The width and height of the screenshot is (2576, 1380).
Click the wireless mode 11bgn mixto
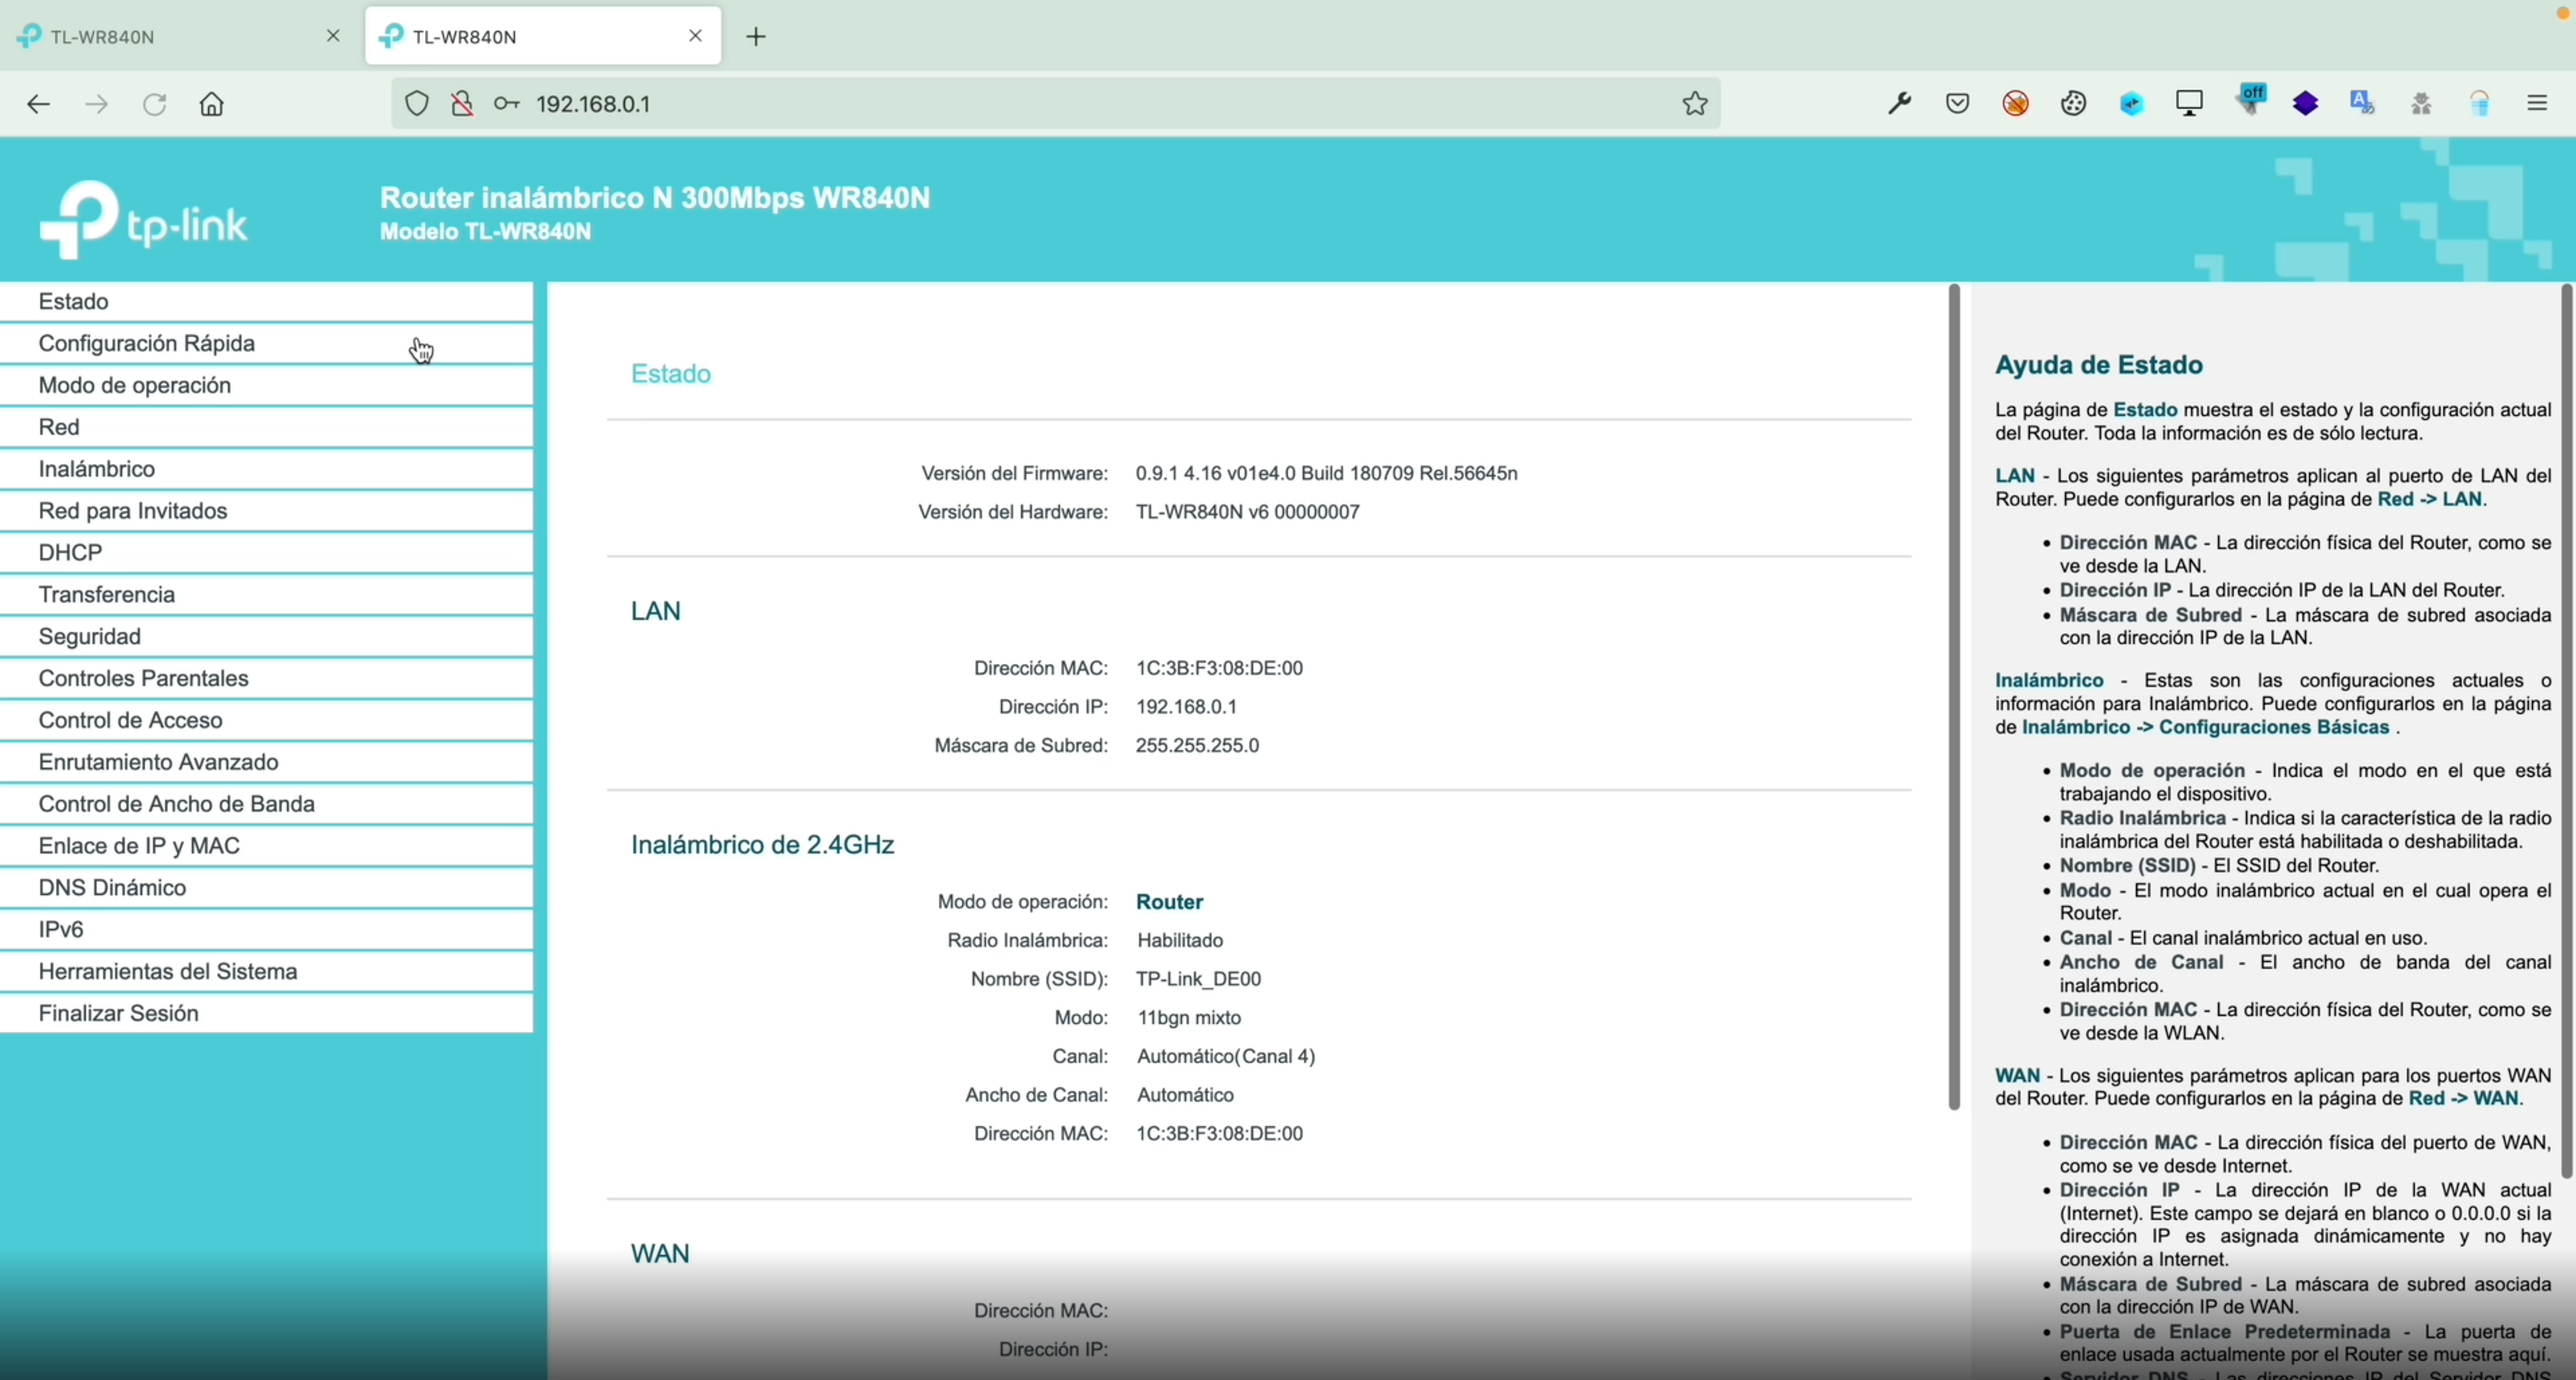point(1189,1018)
